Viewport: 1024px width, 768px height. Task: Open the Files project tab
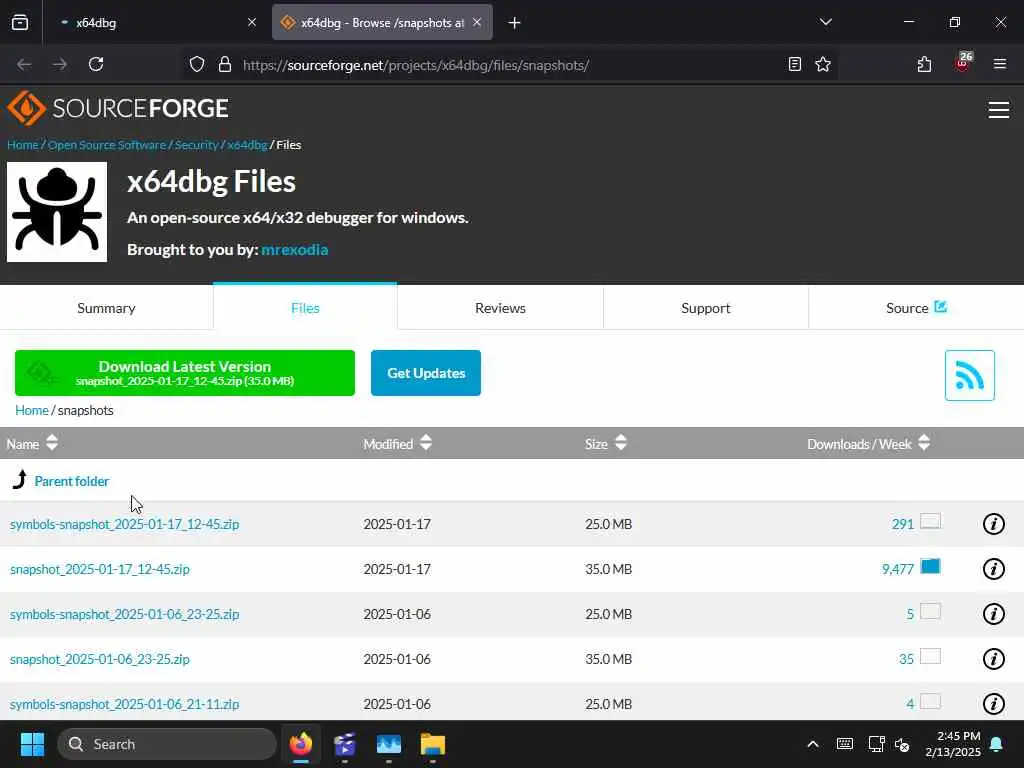coord(305,308)
